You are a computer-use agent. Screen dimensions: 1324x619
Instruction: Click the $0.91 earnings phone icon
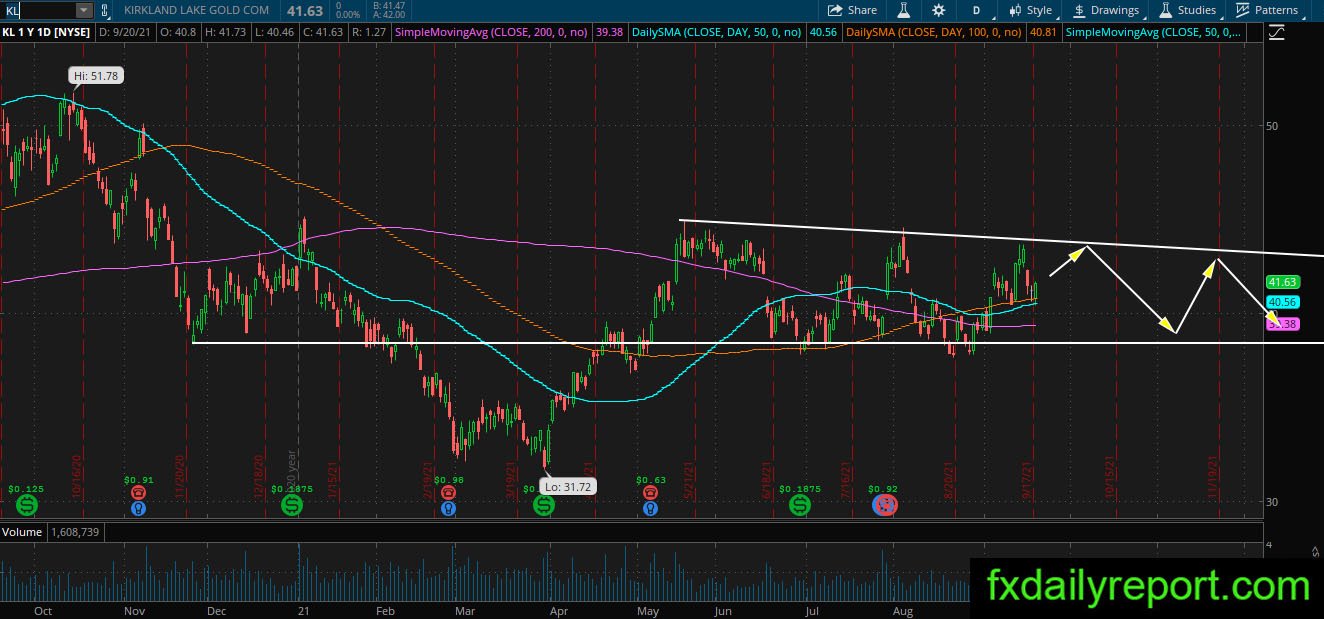tap(137, 493)
